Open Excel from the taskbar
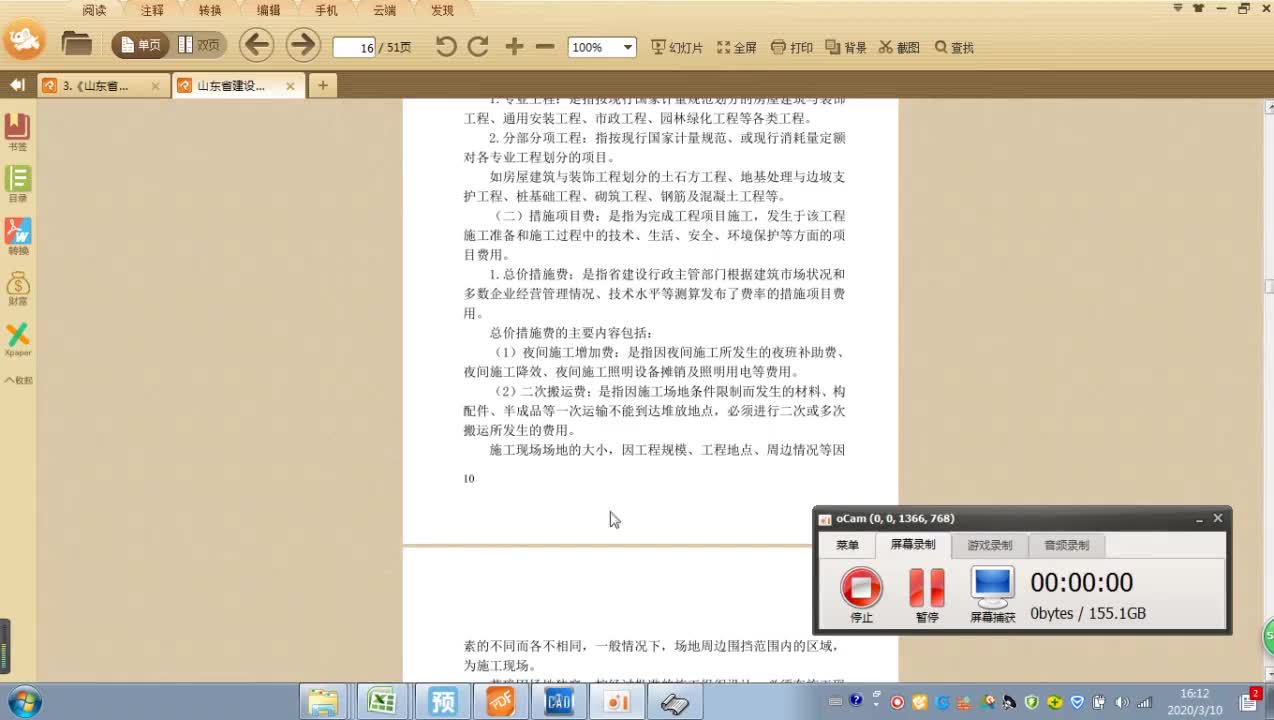This screenshot has width=1274, height=720. tap(382, 702)
